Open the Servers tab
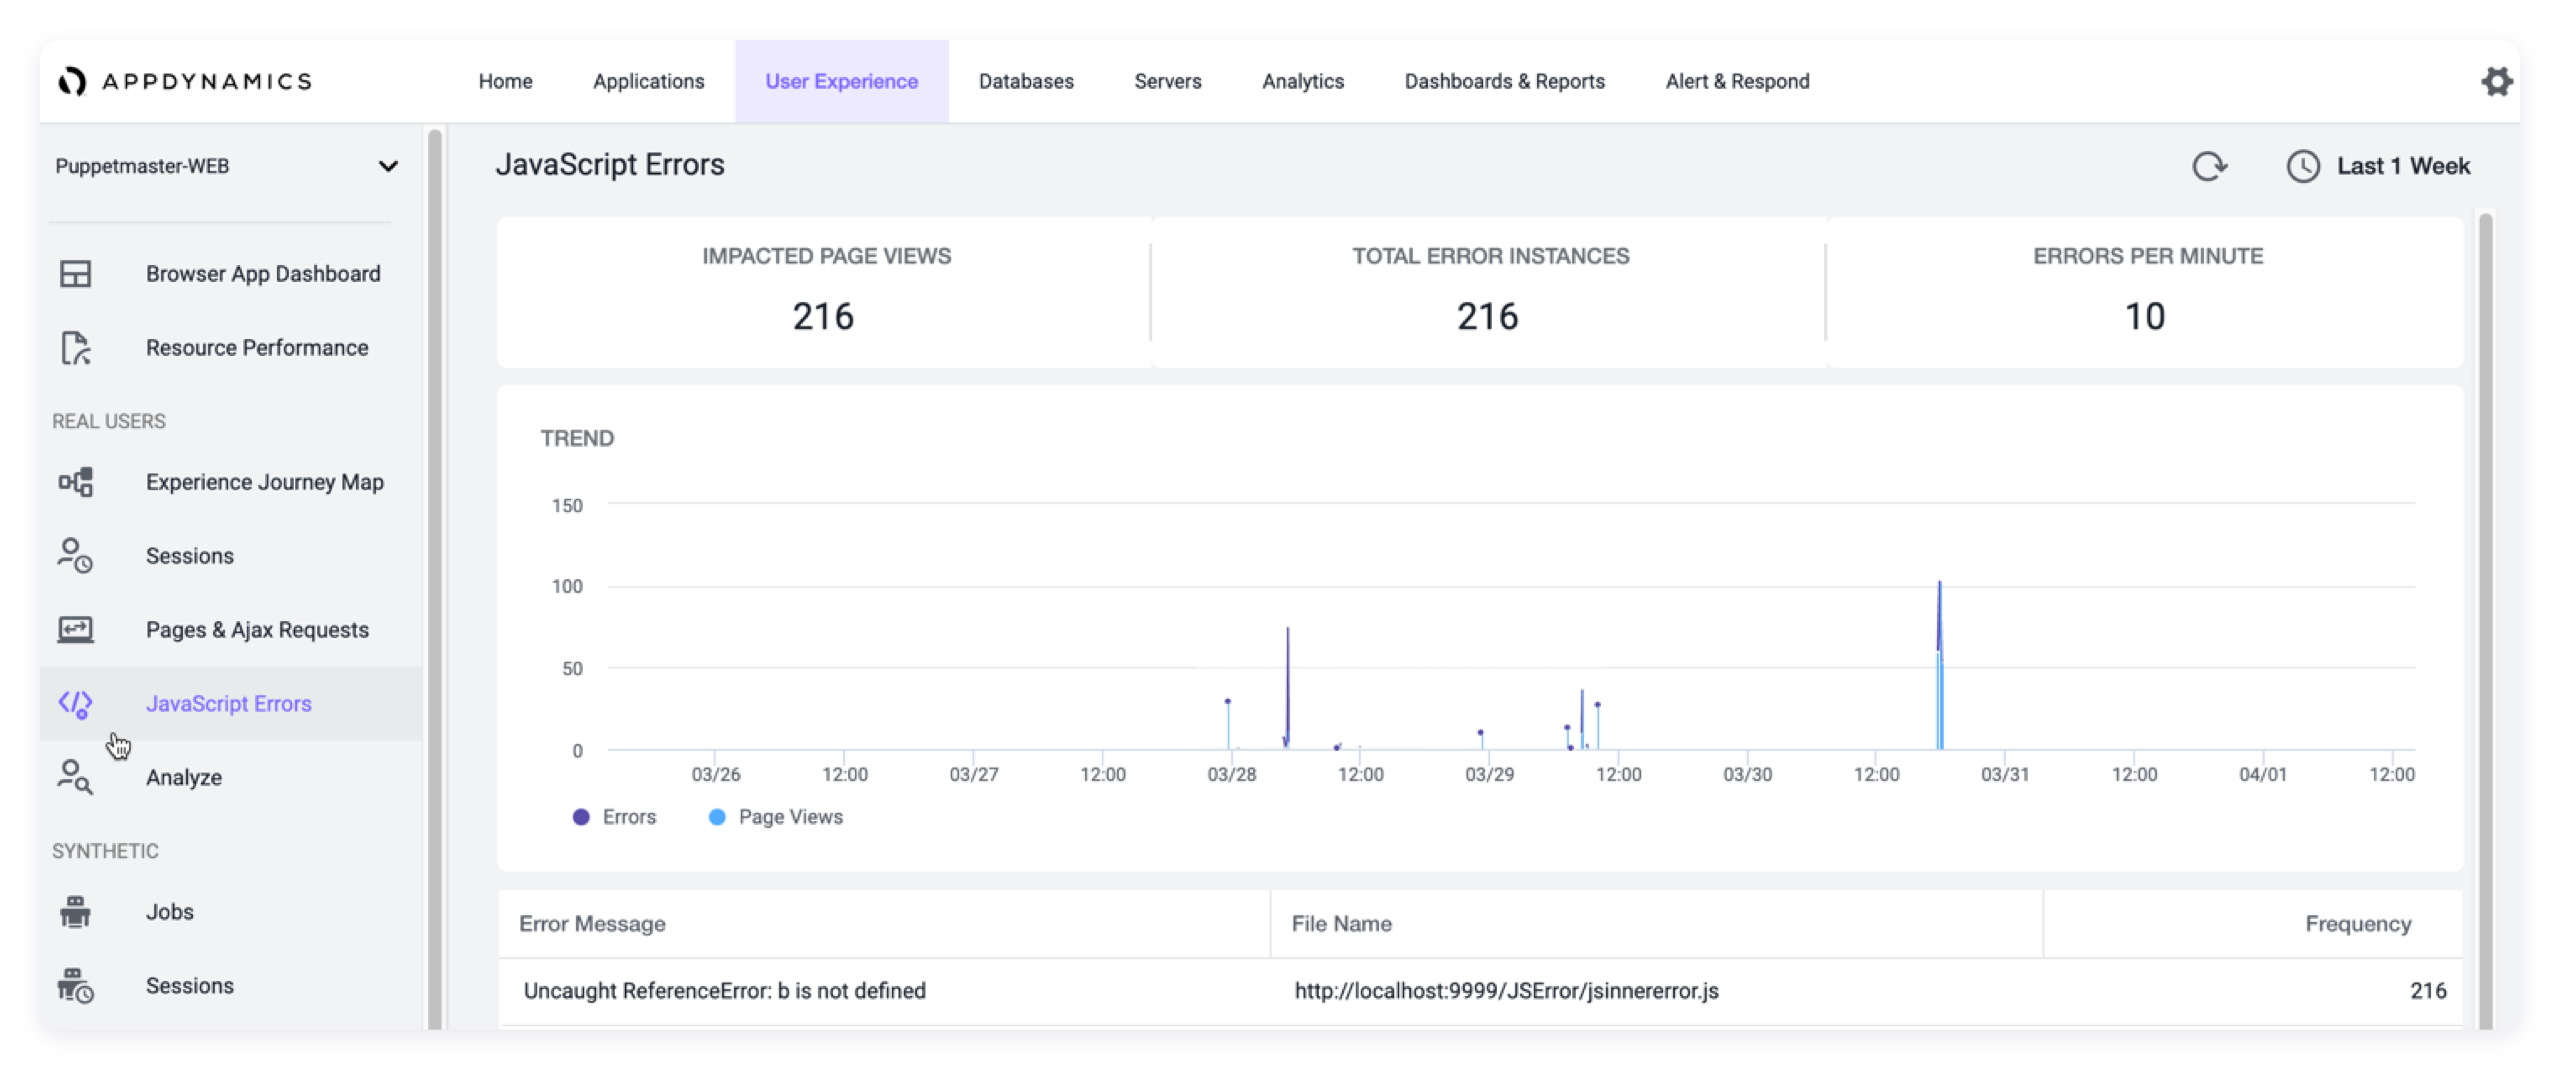2560x1070 pixels. (x=1167, y=81)
